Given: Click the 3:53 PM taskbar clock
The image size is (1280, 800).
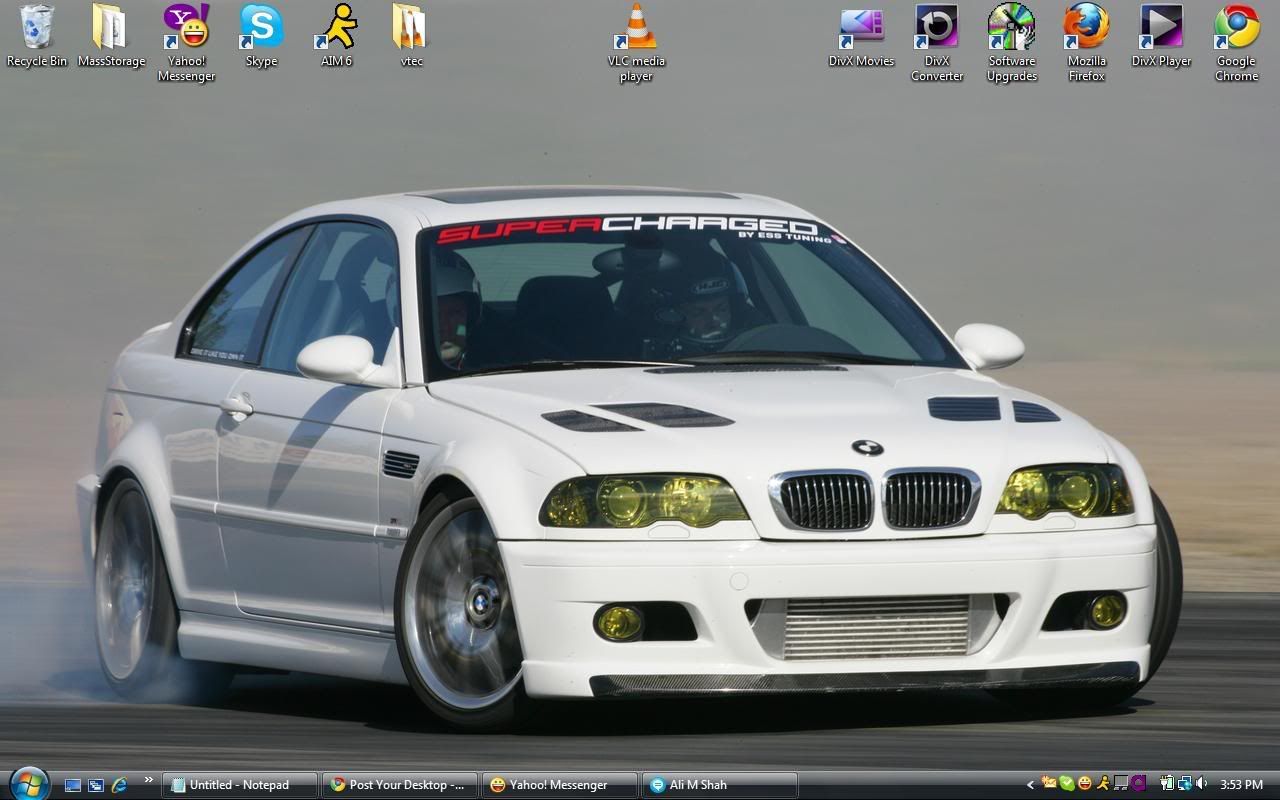Looking at the screenshot, I should click(x=1241, y=785).
